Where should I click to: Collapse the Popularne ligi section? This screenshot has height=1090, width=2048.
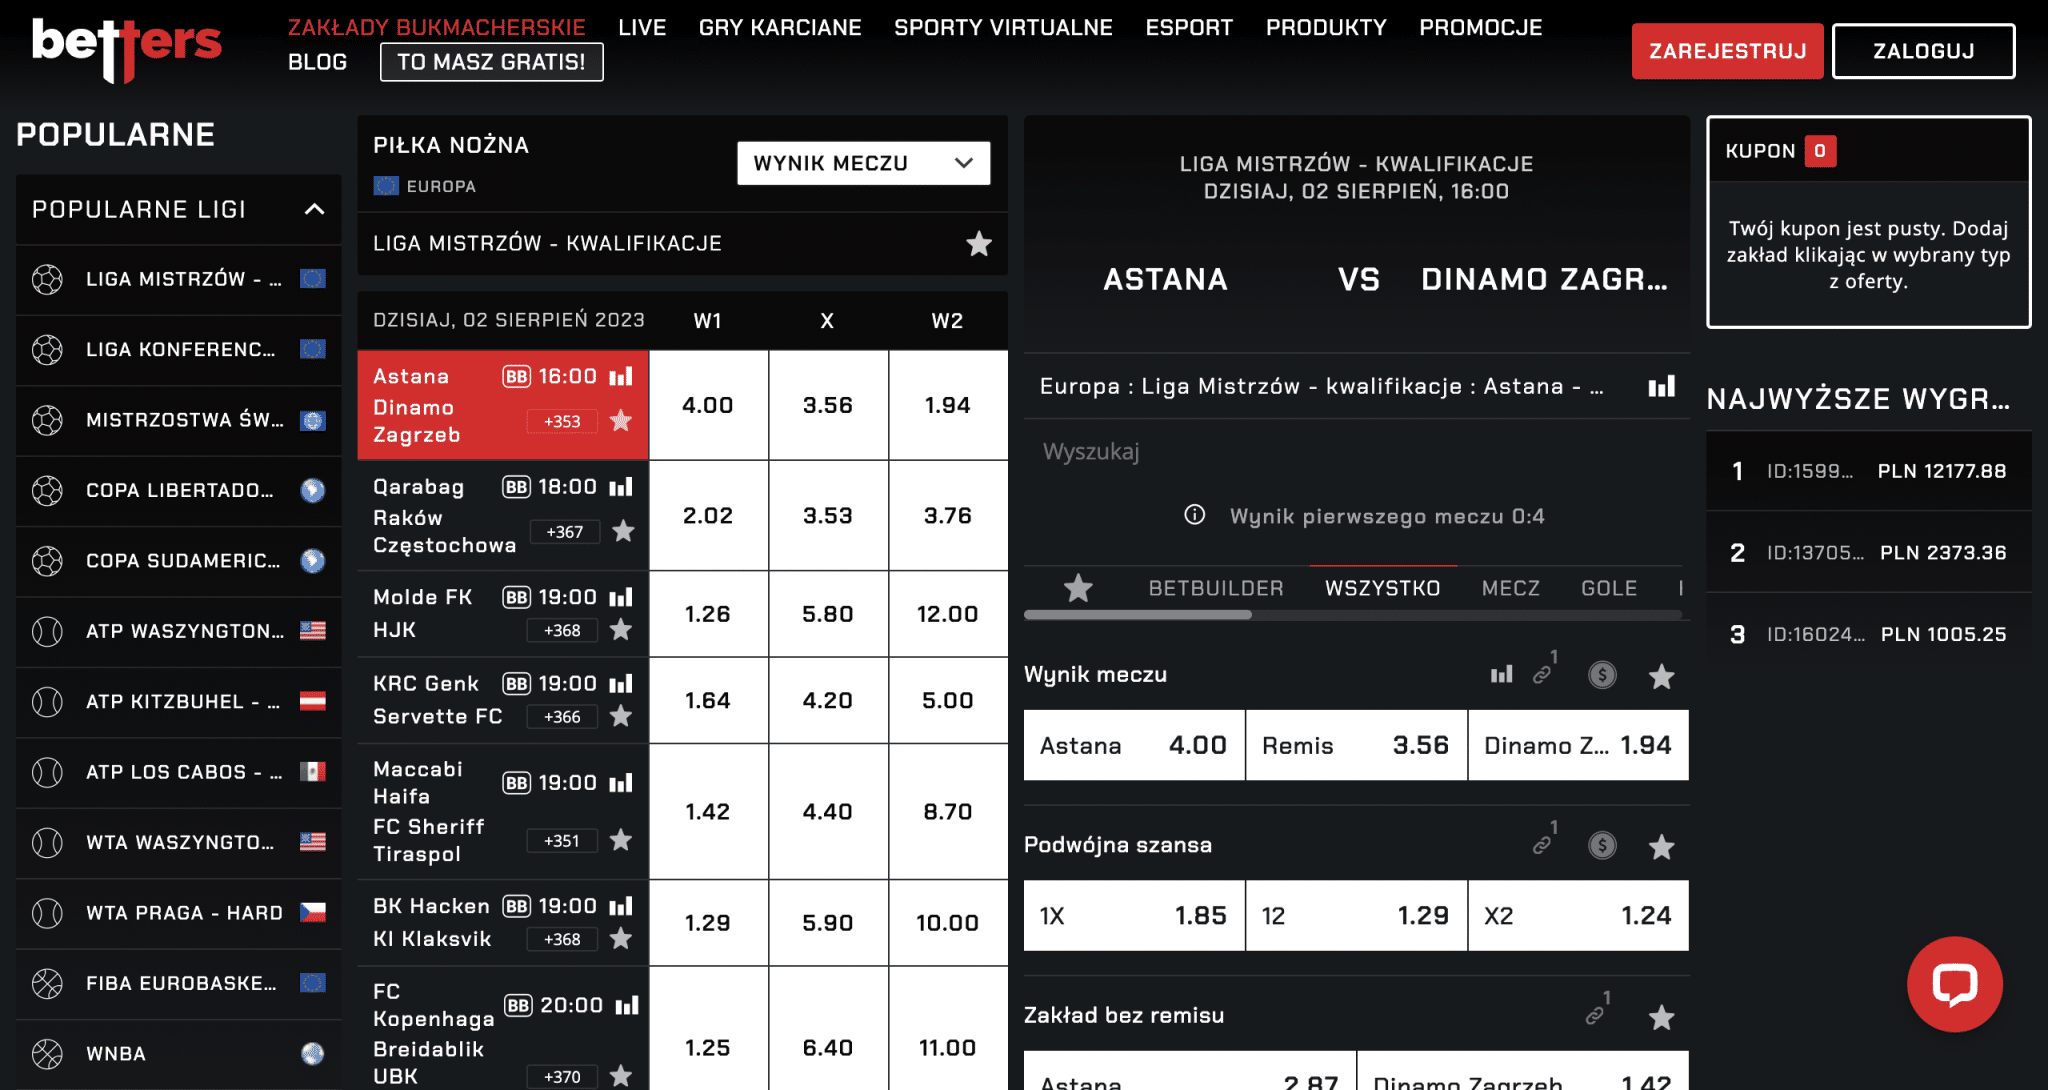(x=314, y=209)
